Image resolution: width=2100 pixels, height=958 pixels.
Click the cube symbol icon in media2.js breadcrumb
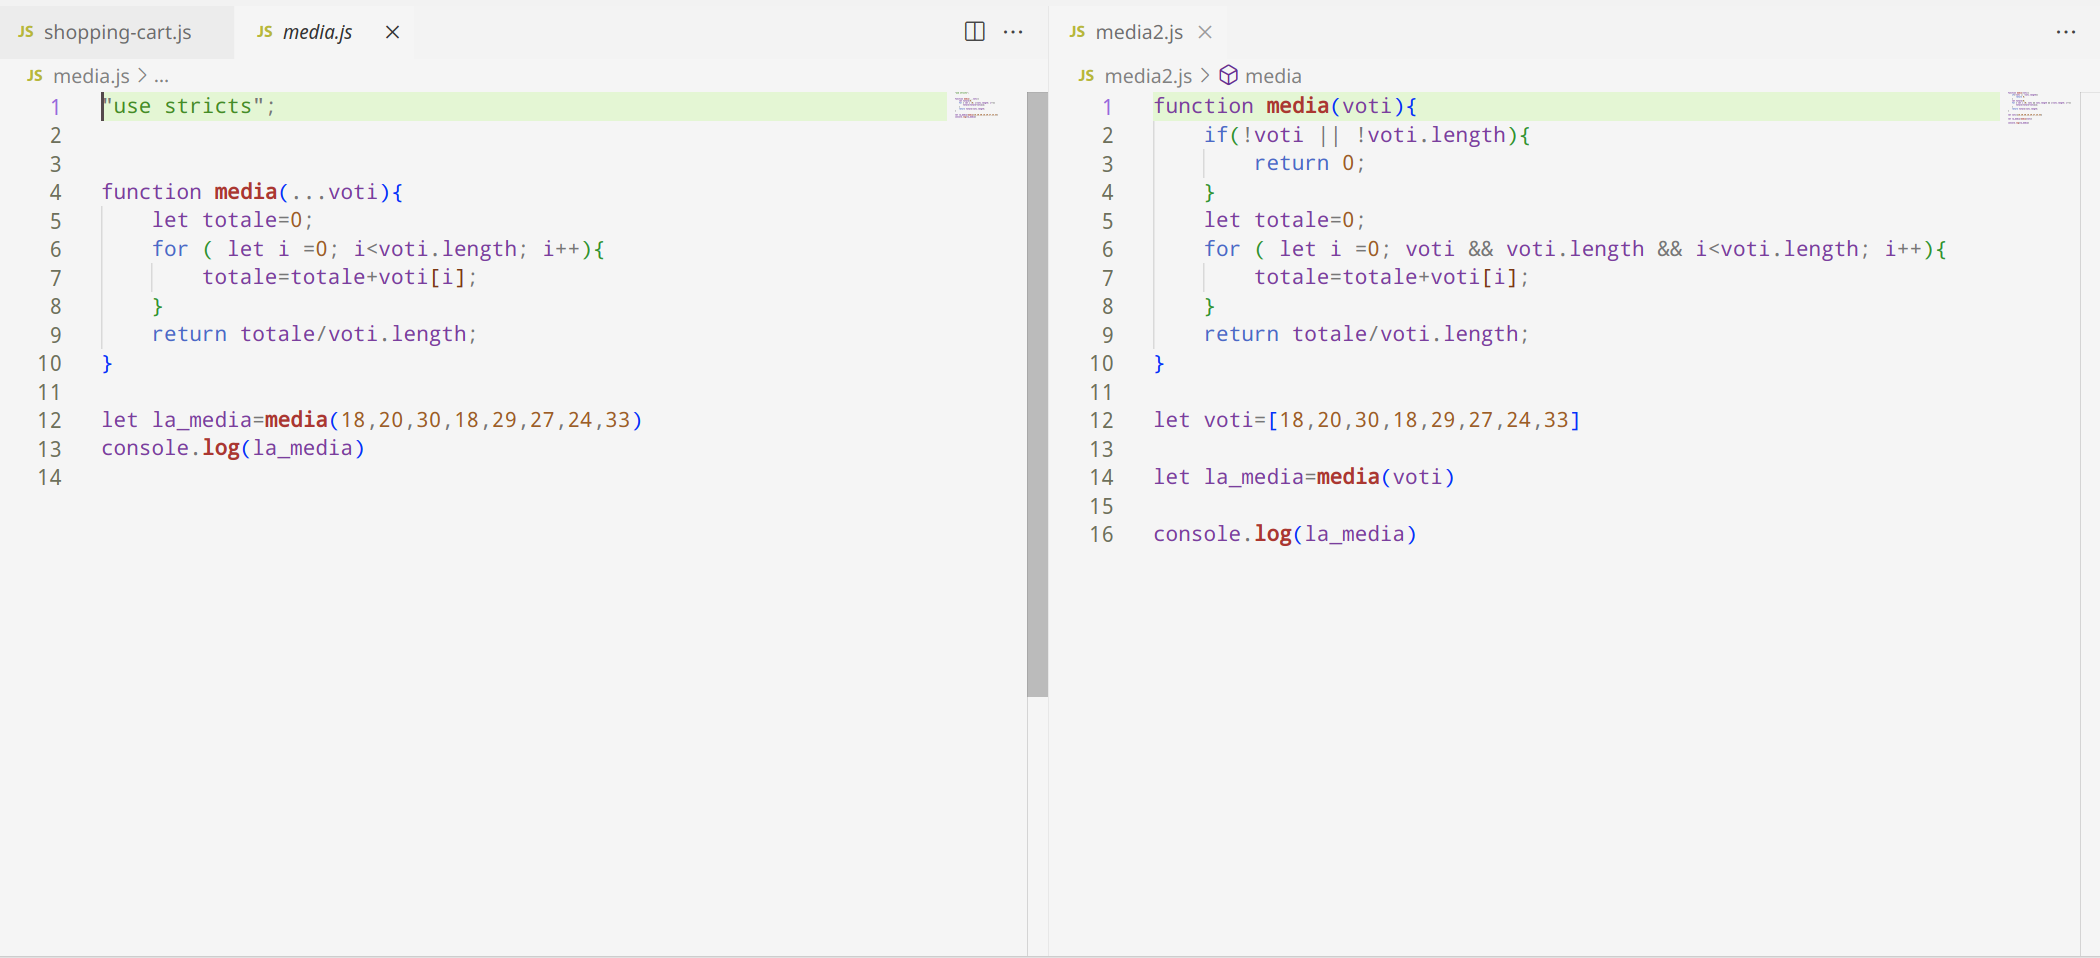click(x=1229, y=76)
